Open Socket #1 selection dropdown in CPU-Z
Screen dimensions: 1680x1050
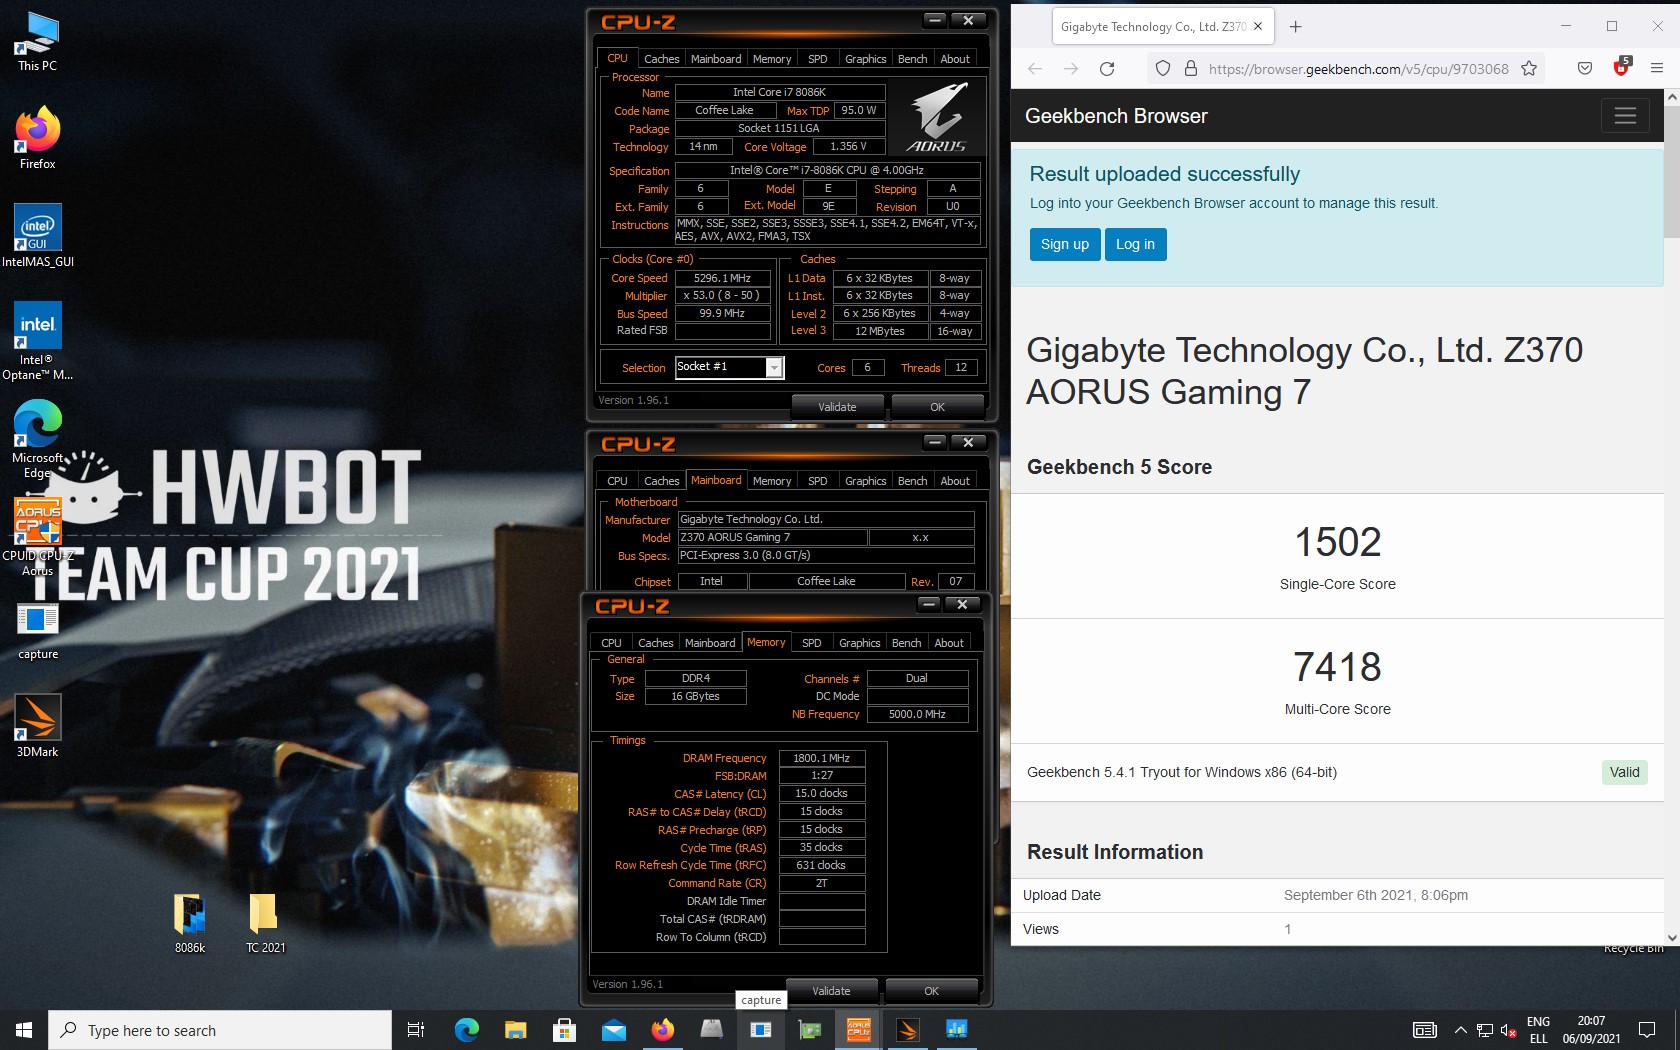click(x=774, y=368)
